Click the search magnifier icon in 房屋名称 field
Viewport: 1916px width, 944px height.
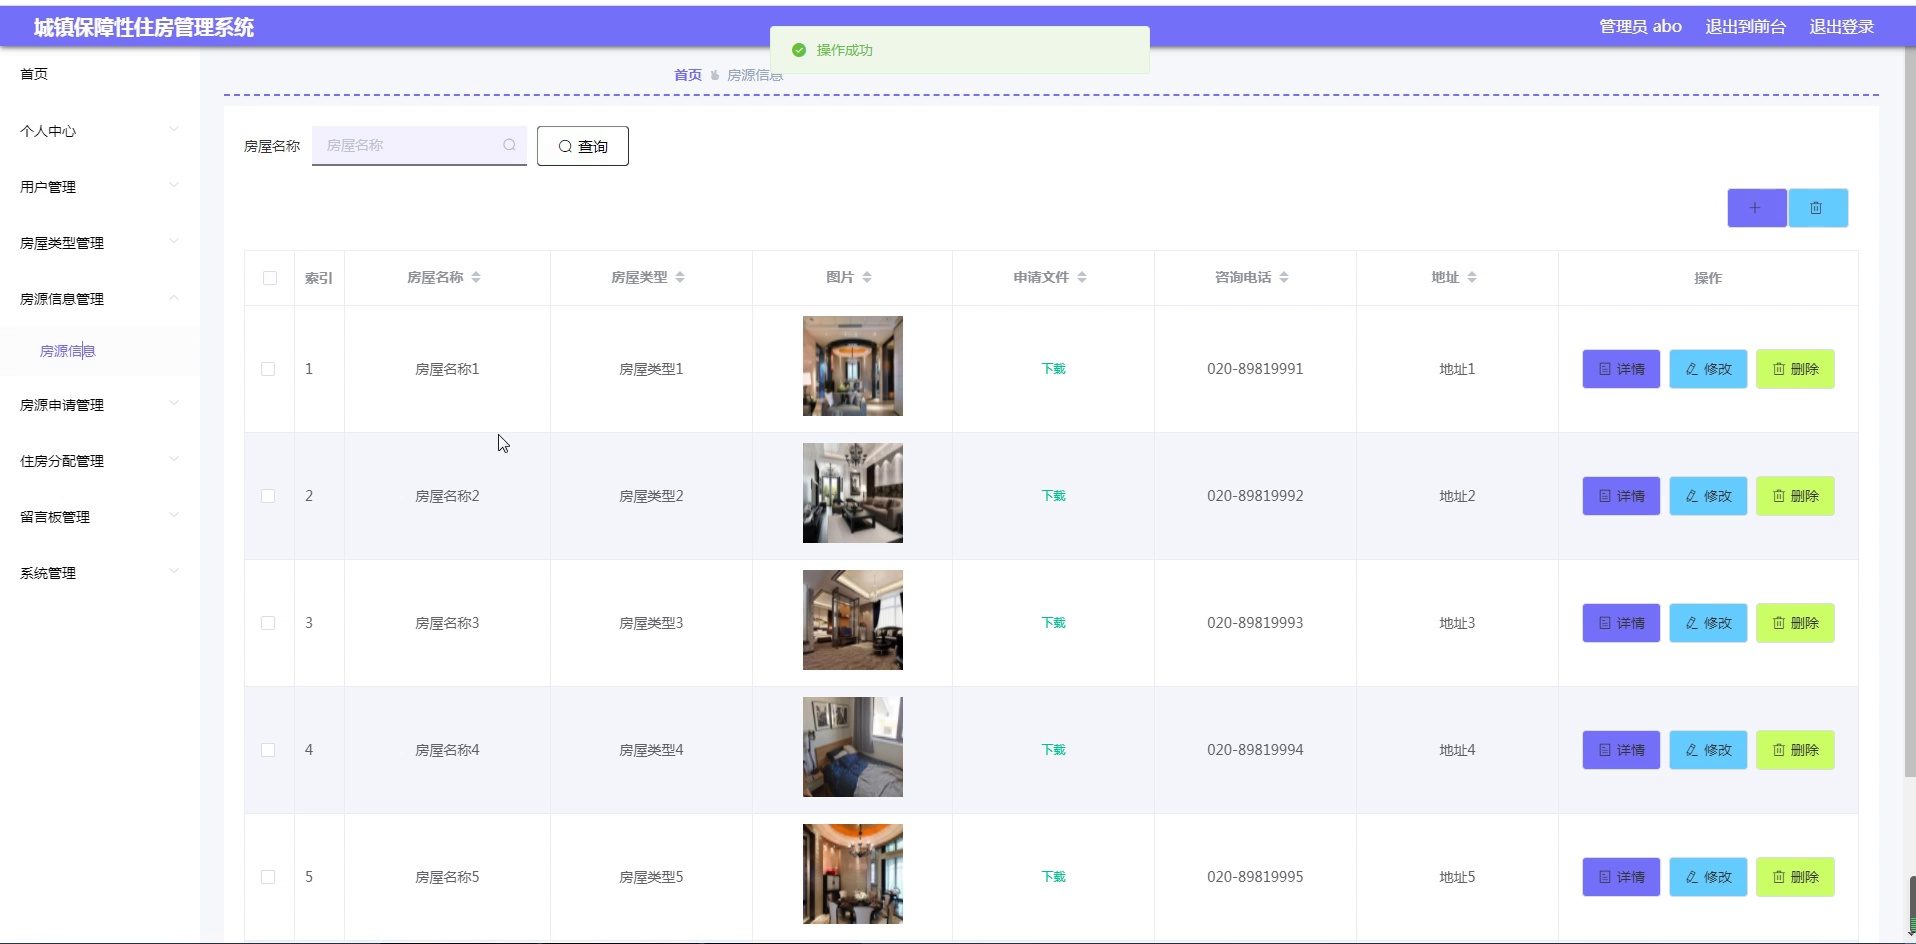point(509,145)
